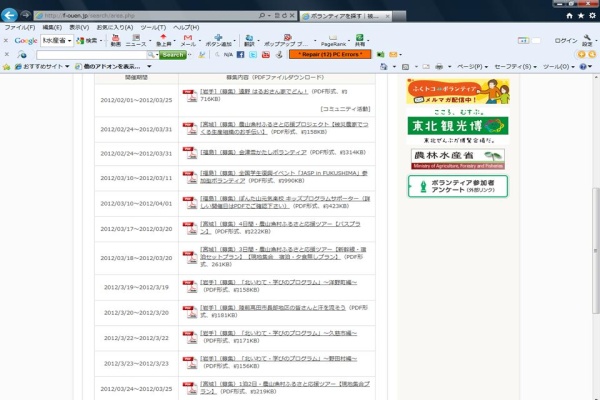Open the 東北観光博 banner
The image size is (600, 400).
pos(458,126)
